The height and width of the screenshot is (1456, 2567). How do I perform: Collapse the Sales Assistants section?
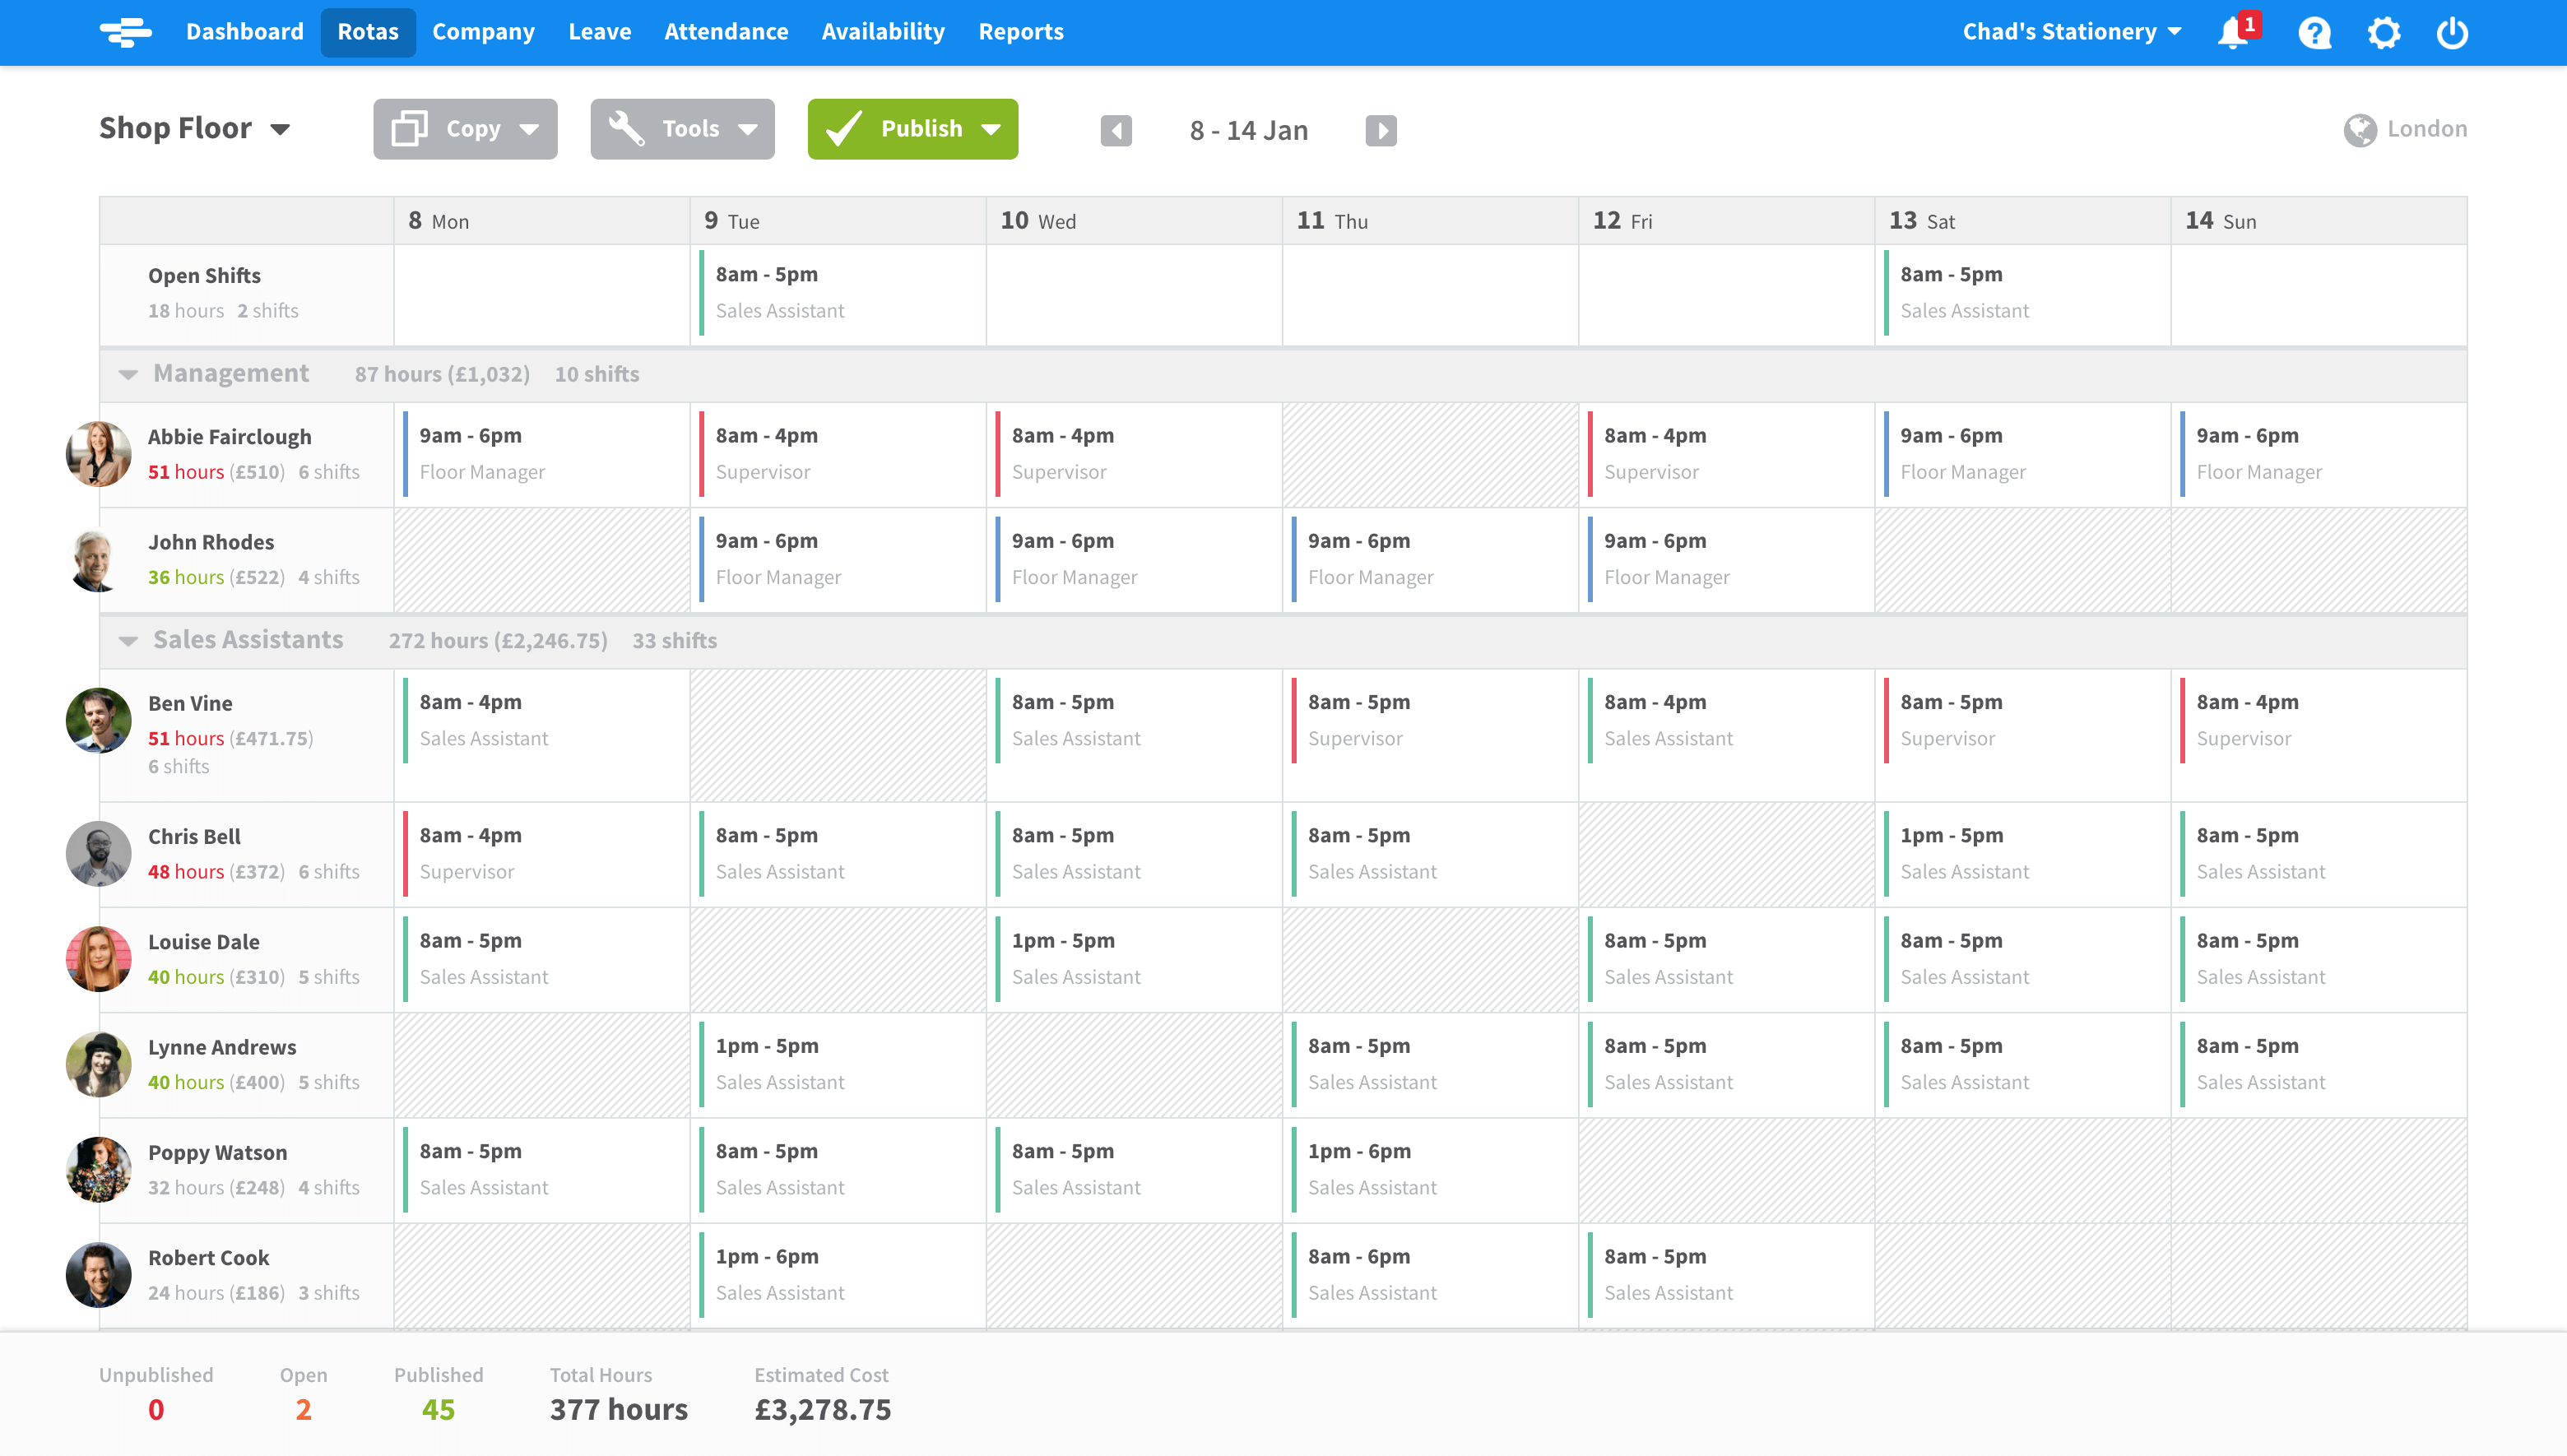[128, 640]
